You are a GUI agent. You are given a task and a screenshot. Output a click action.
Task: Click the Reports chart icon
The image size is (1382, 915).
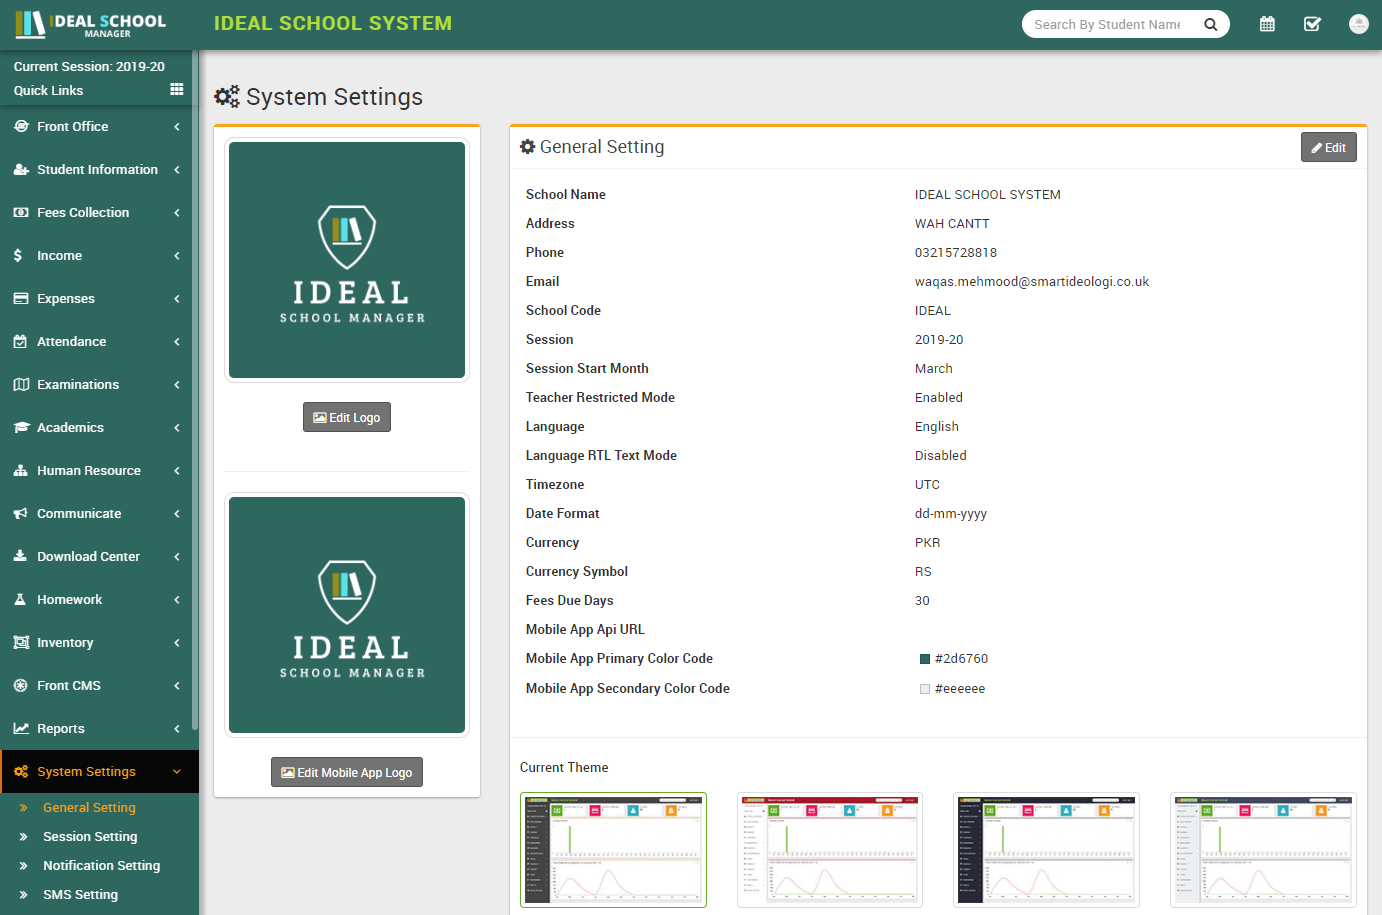coord(21,728)
